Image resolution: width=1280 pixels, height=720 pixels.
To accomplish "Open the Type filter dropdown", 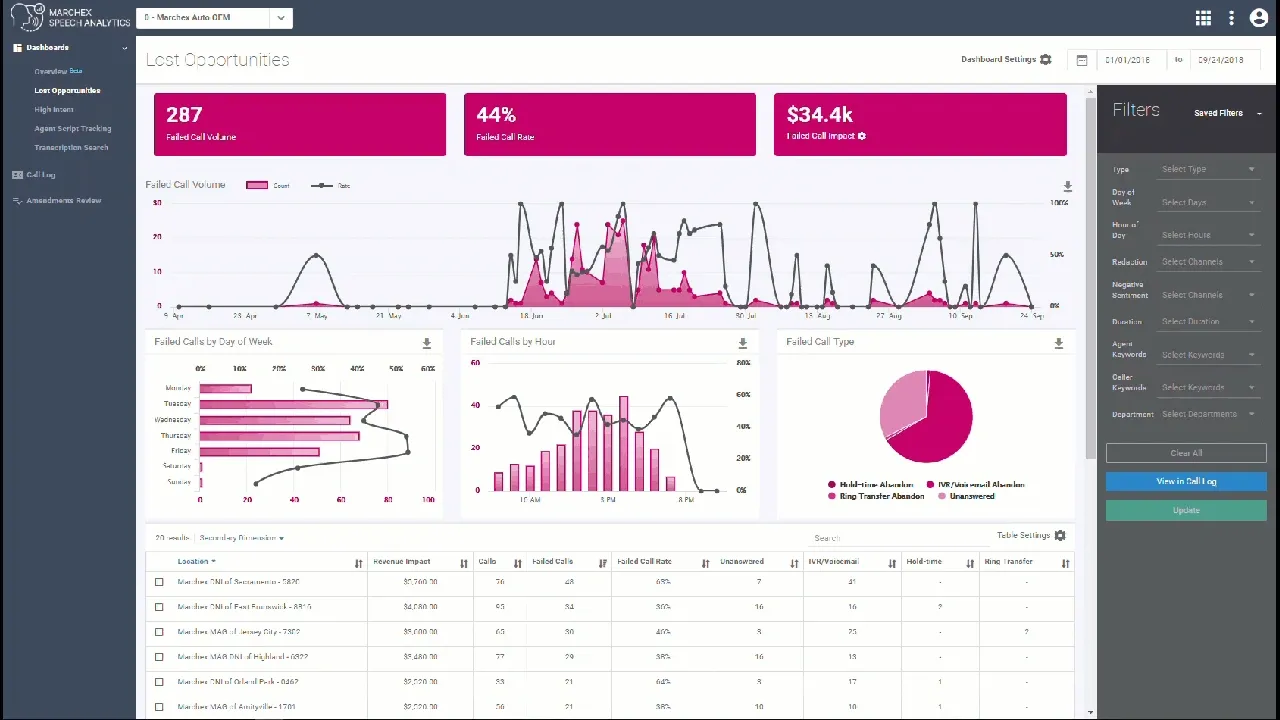I will (1207, 170).
